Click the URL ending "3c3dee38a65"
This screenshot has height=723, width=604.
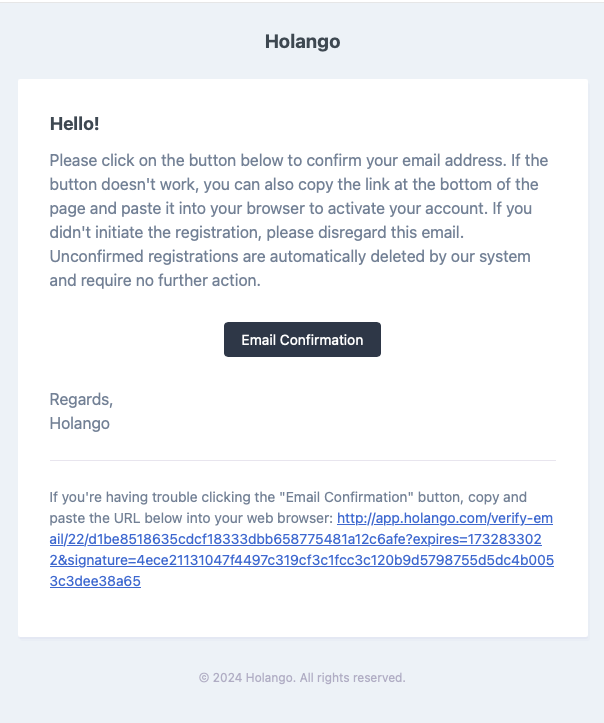pos(95,581)
